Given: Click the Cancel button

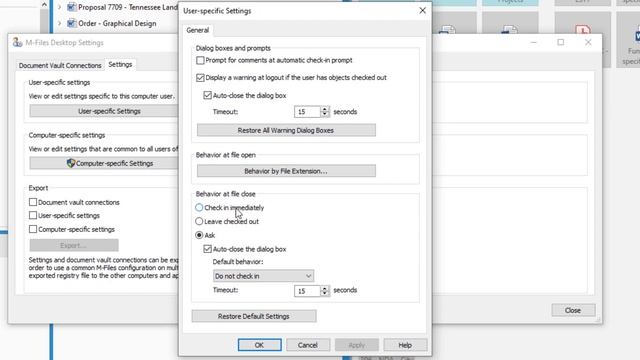Looking at the screenshot, I should tap(308, 345).
